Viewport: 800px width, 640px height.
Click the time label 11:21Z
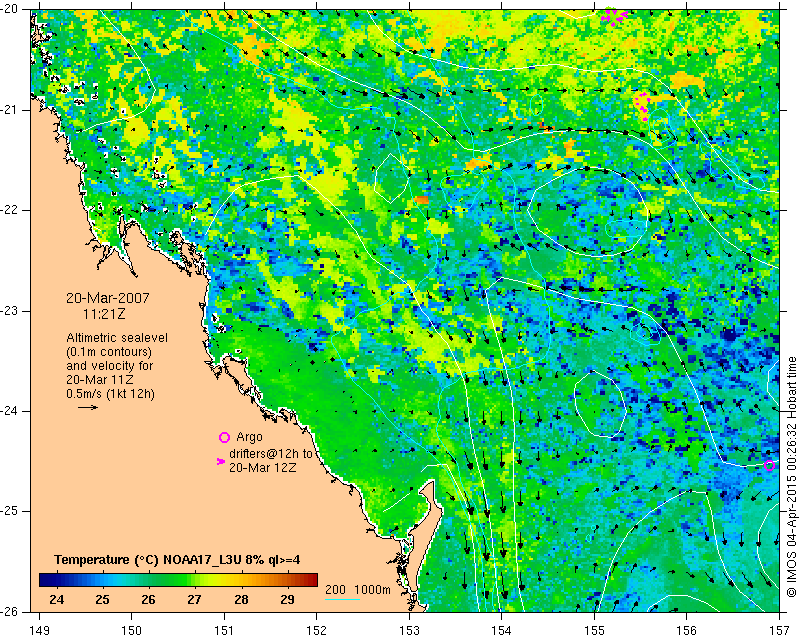point(104,314)
